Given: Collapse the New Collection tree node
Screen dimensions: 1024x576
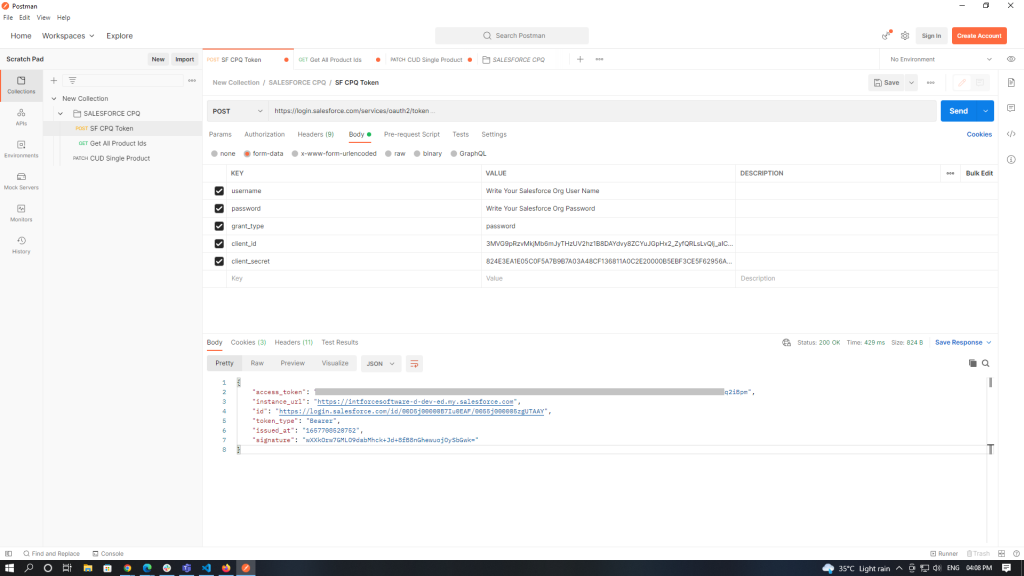Looking at the screenshot, I should pyautogui.click(x=54, y=99).
